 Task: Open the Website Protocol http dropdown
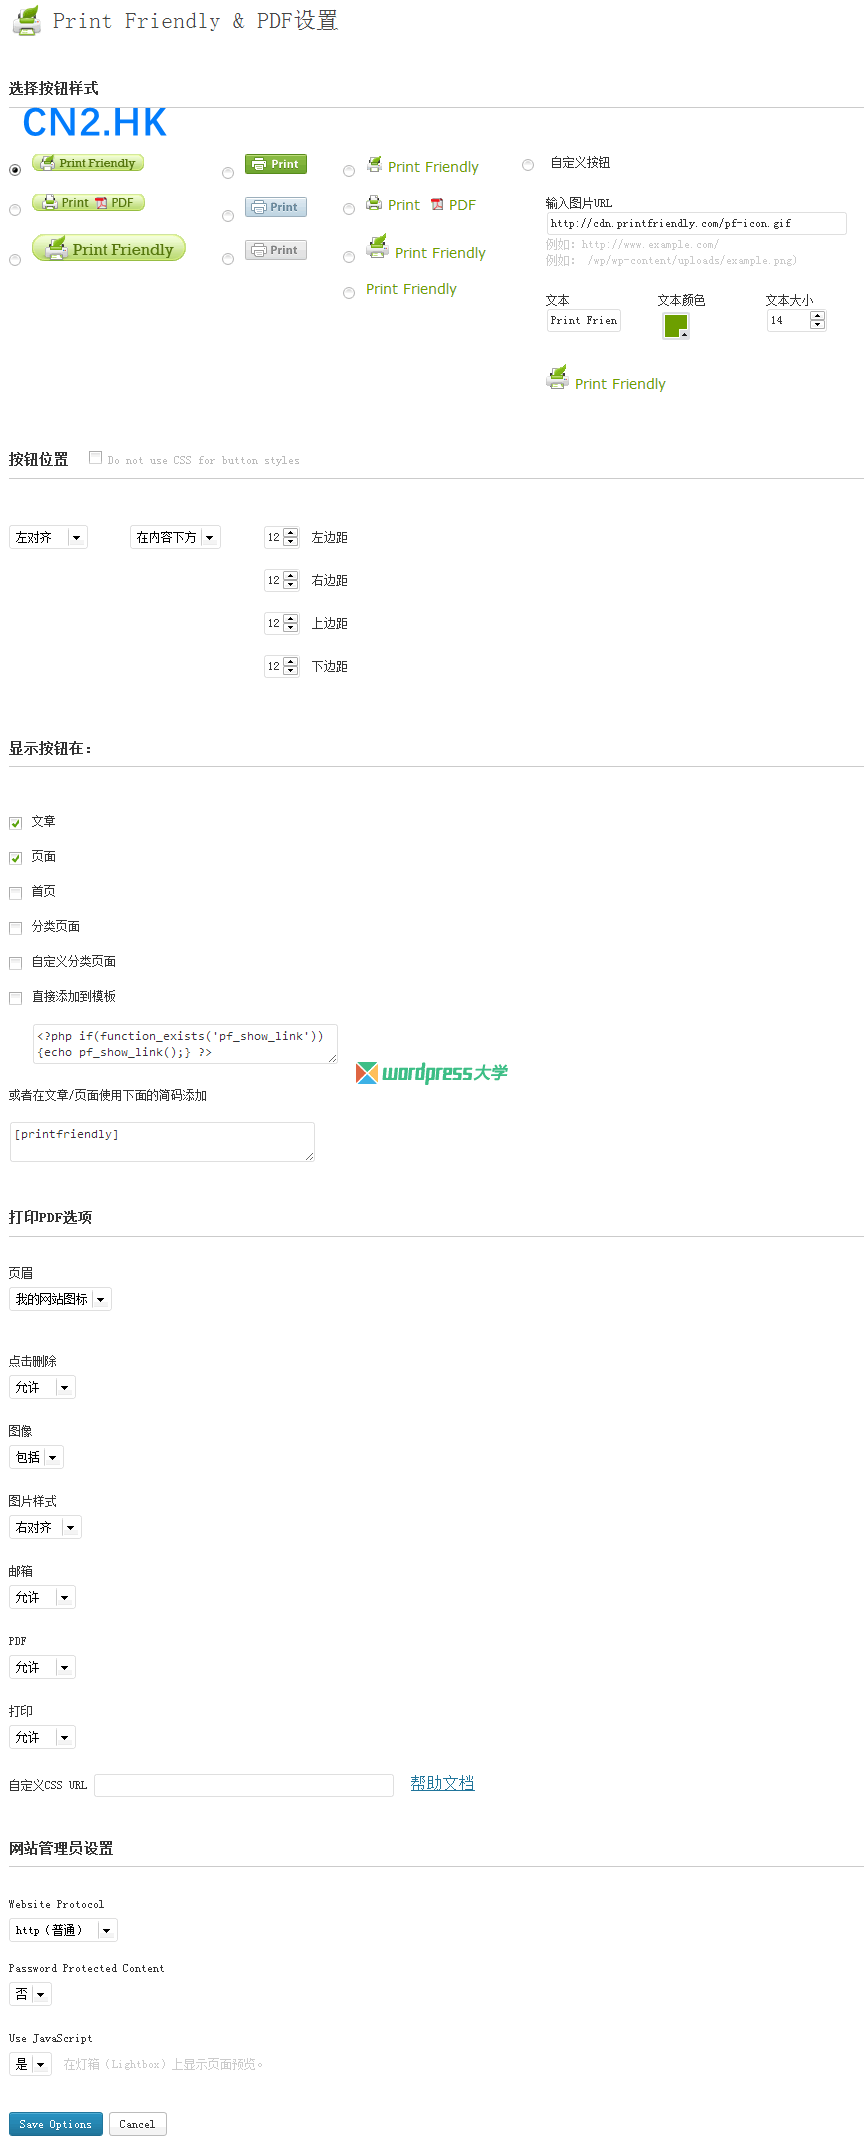63,1930
